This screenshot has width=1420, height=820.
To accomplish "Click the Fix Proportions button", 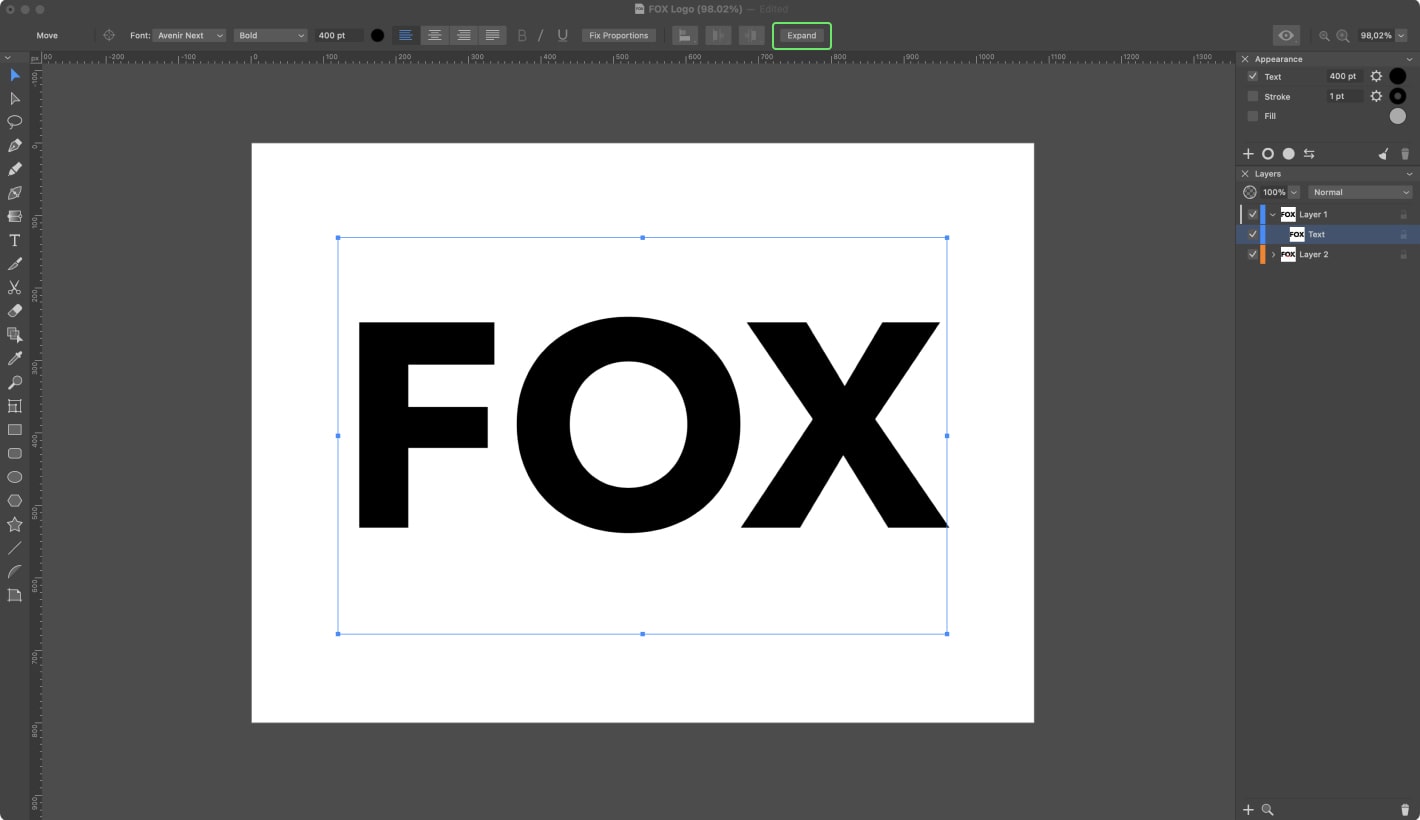I will 618,35.
